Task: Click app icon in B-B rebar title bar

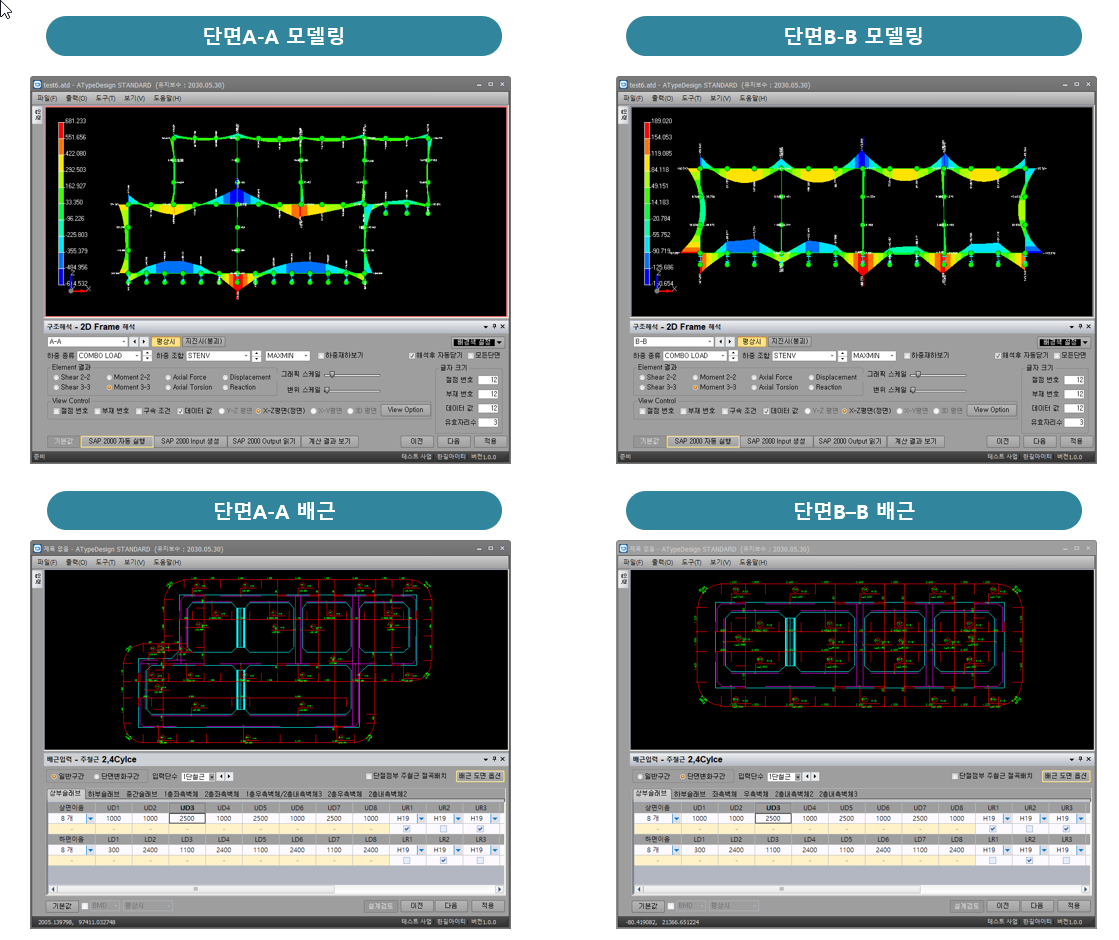Action: pyautogui.click(x=624, y=549)
